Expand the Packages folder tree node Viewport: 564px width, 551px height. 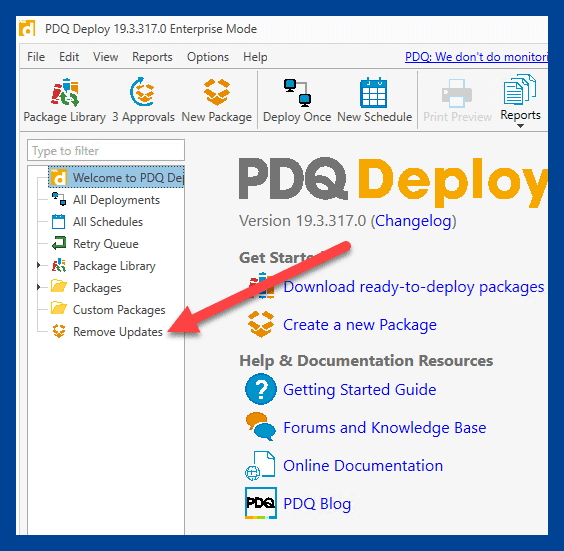click(38, 287)
